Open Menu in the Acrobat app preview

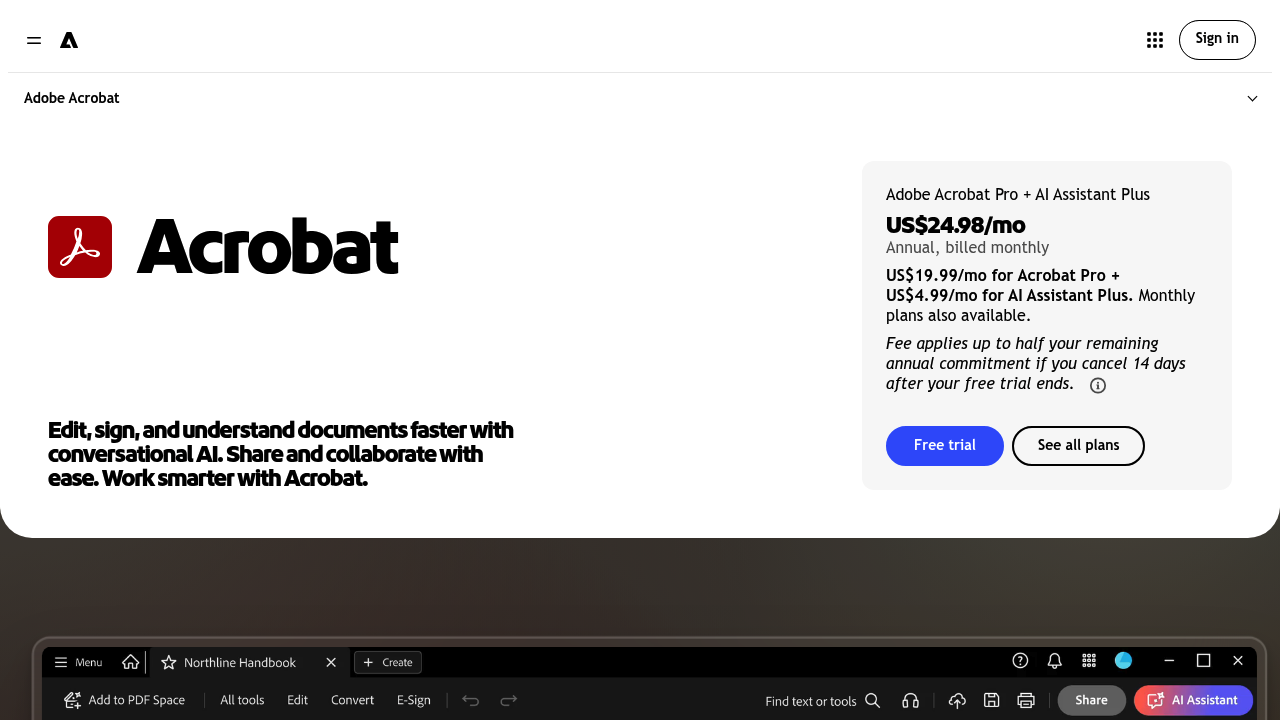pos(78,662)
